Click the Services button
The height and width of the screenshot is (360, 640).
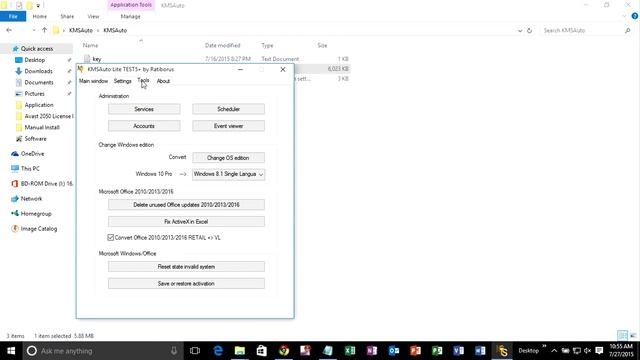[x=144, y=109]
